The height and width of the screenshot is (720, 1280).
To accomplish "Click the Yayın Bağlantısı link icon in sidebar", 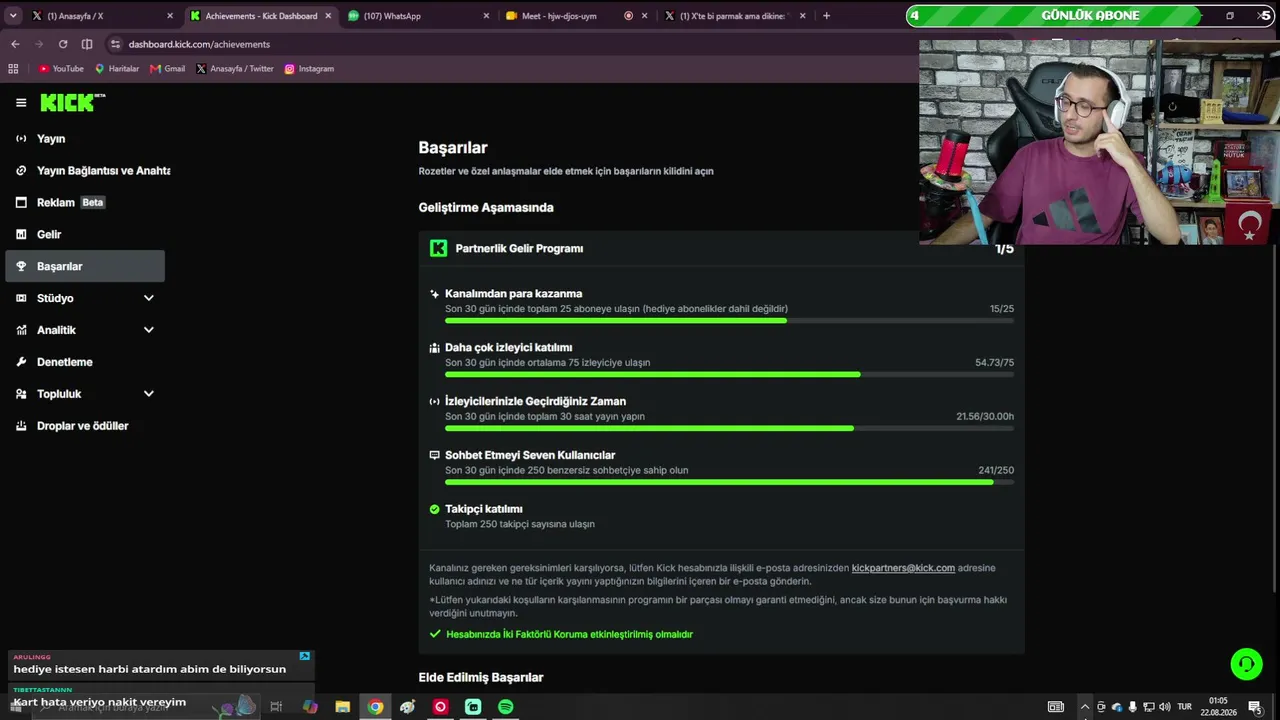I will click(x=21, y=171).
